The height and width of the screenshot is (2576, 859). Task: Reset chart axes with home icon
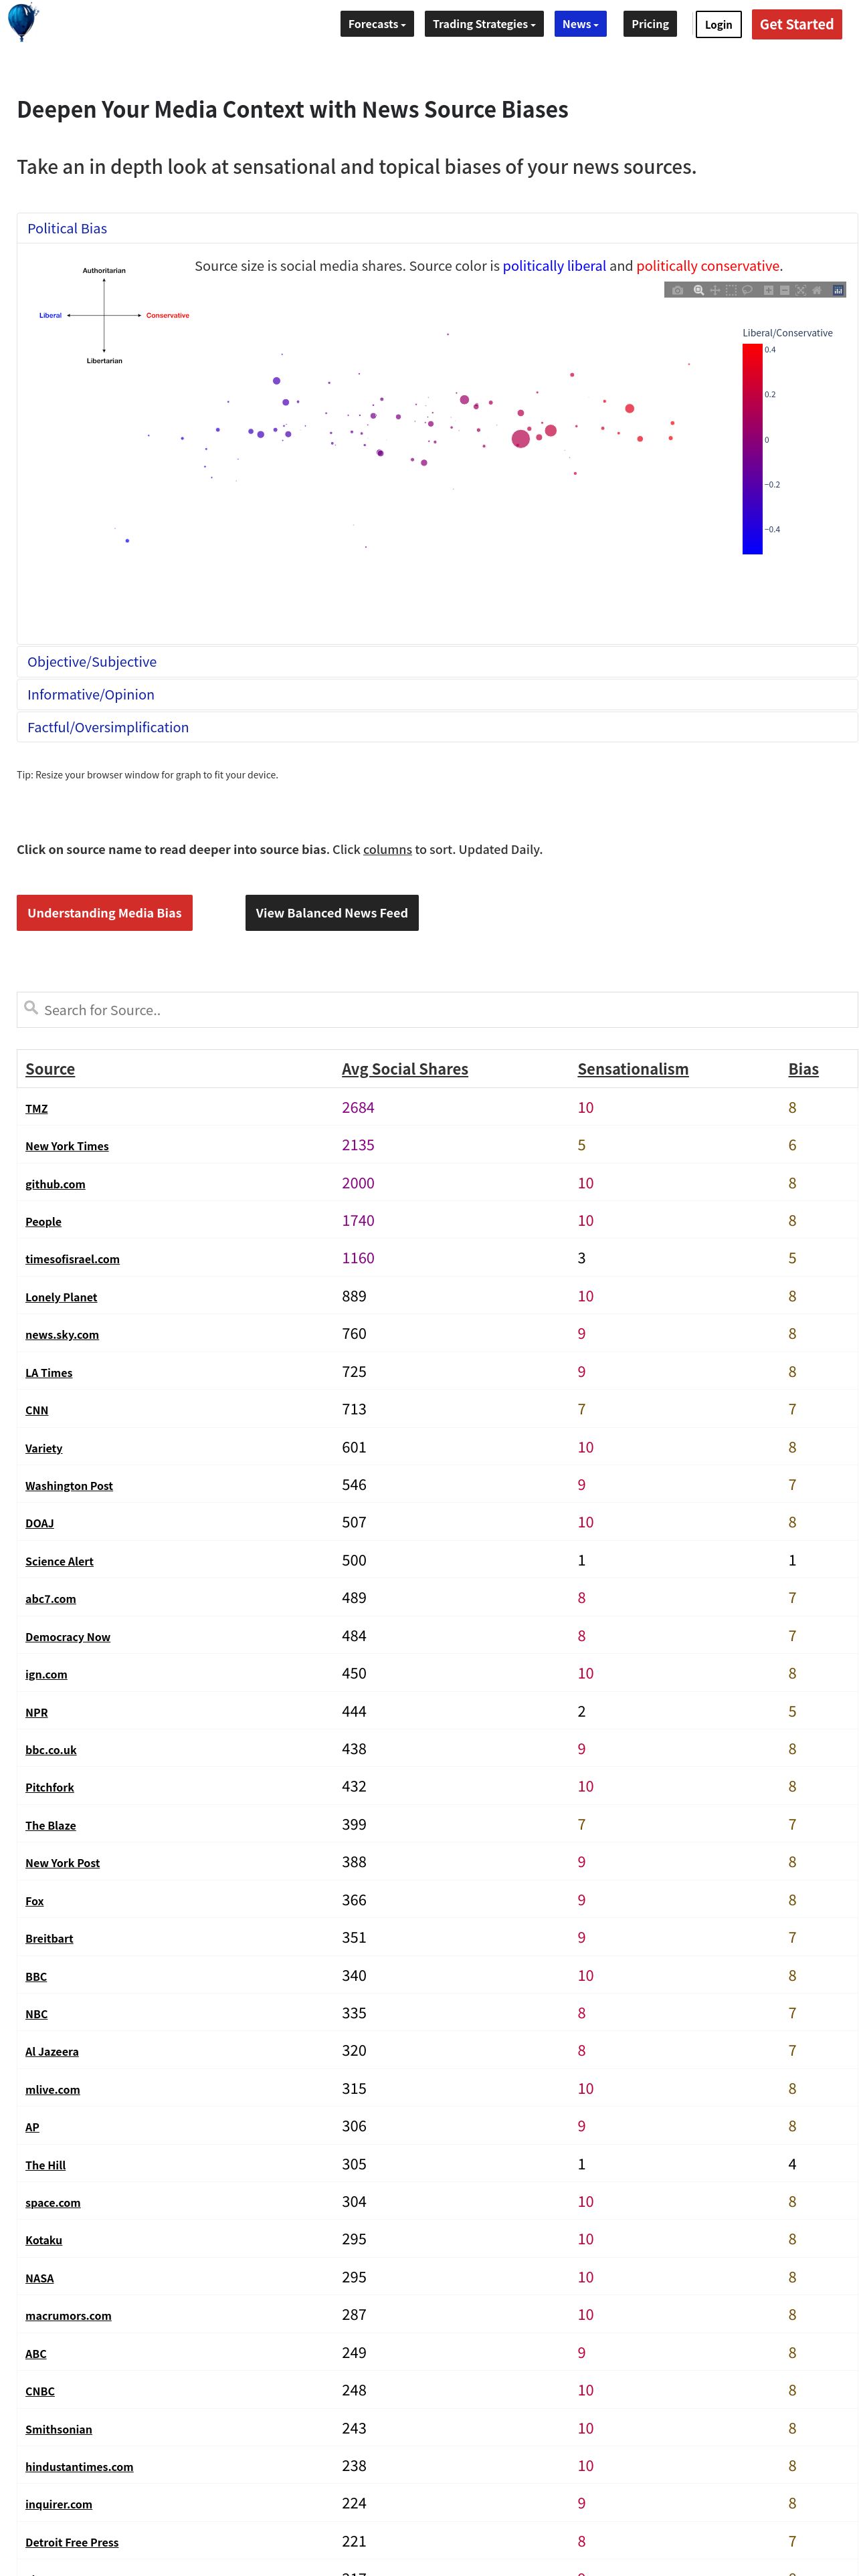coord(816,290)
